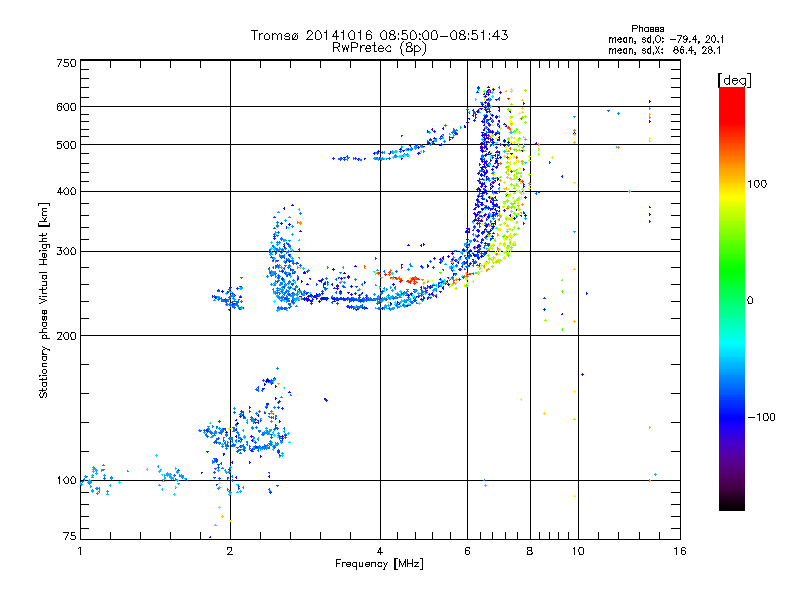Click the y-axis tick label '200'
Screen dimensions: 800x600
(66, 336)
